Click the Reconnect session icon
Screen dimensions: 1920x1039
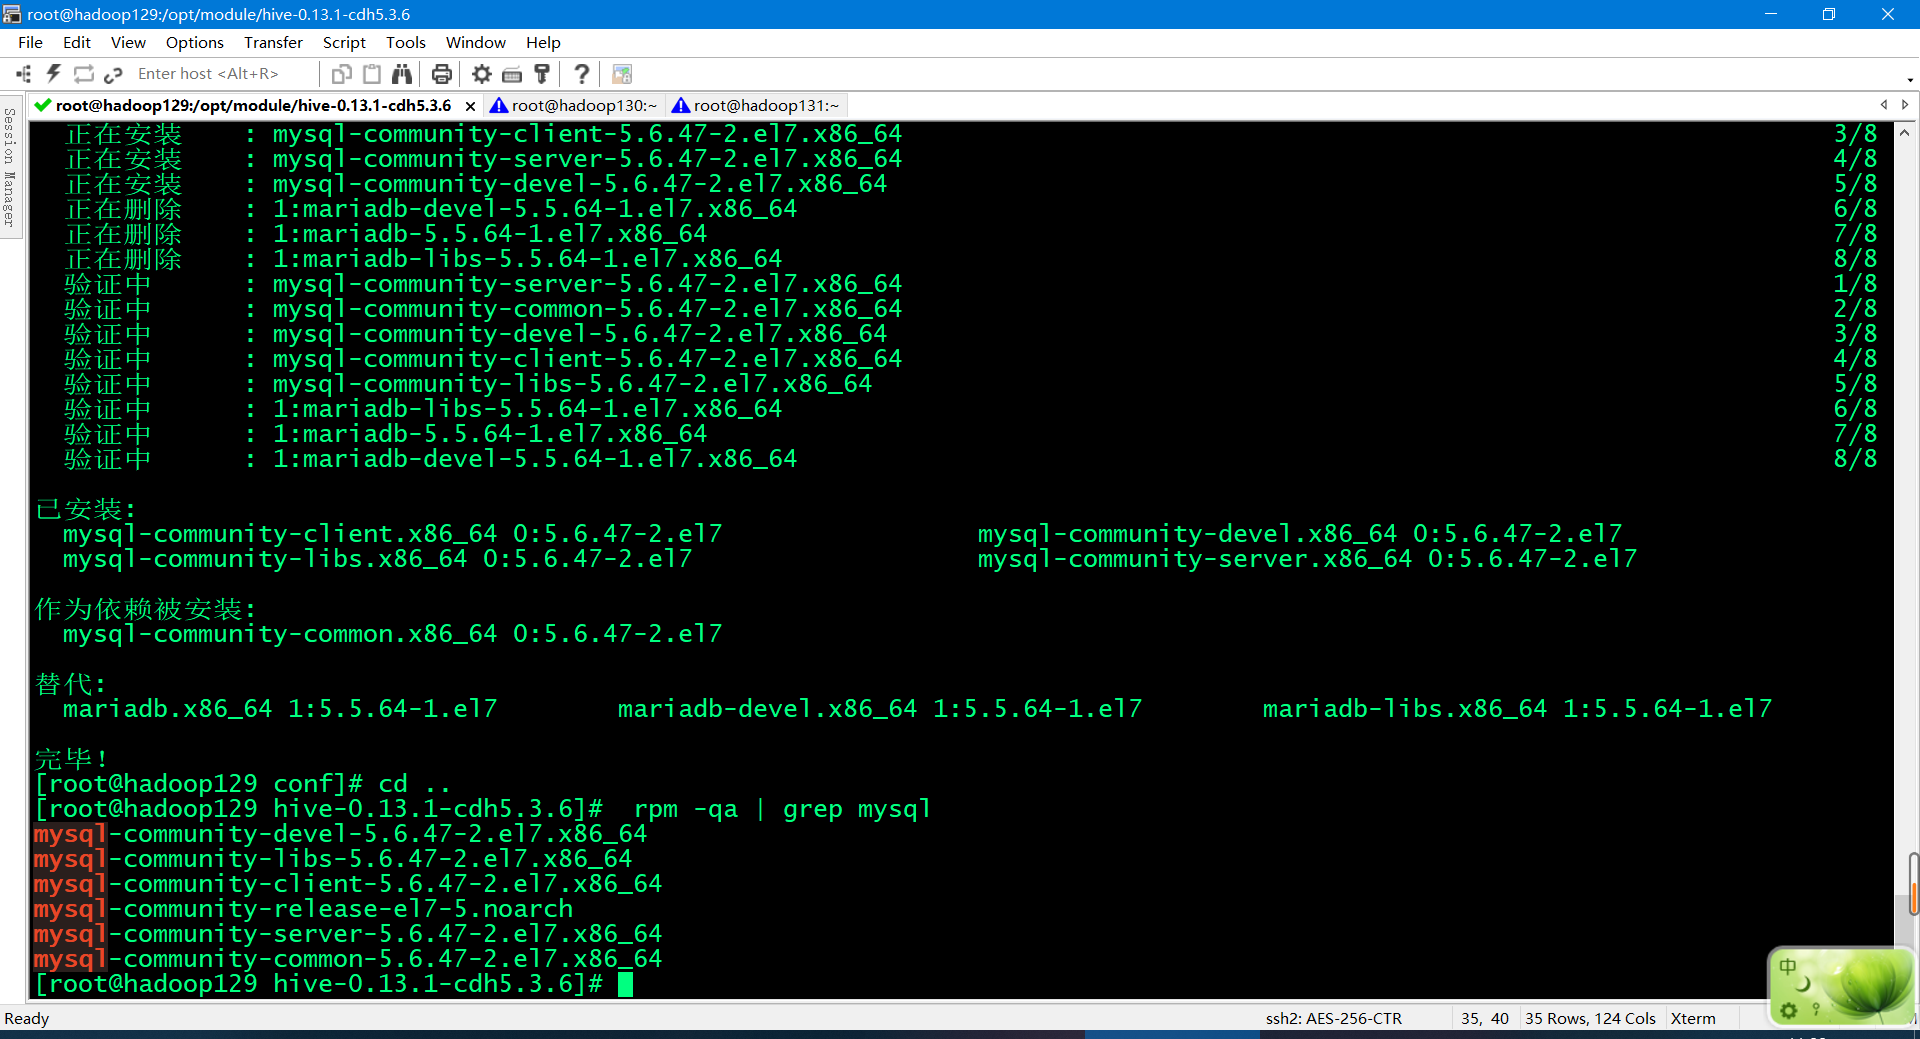click(84, 74)
